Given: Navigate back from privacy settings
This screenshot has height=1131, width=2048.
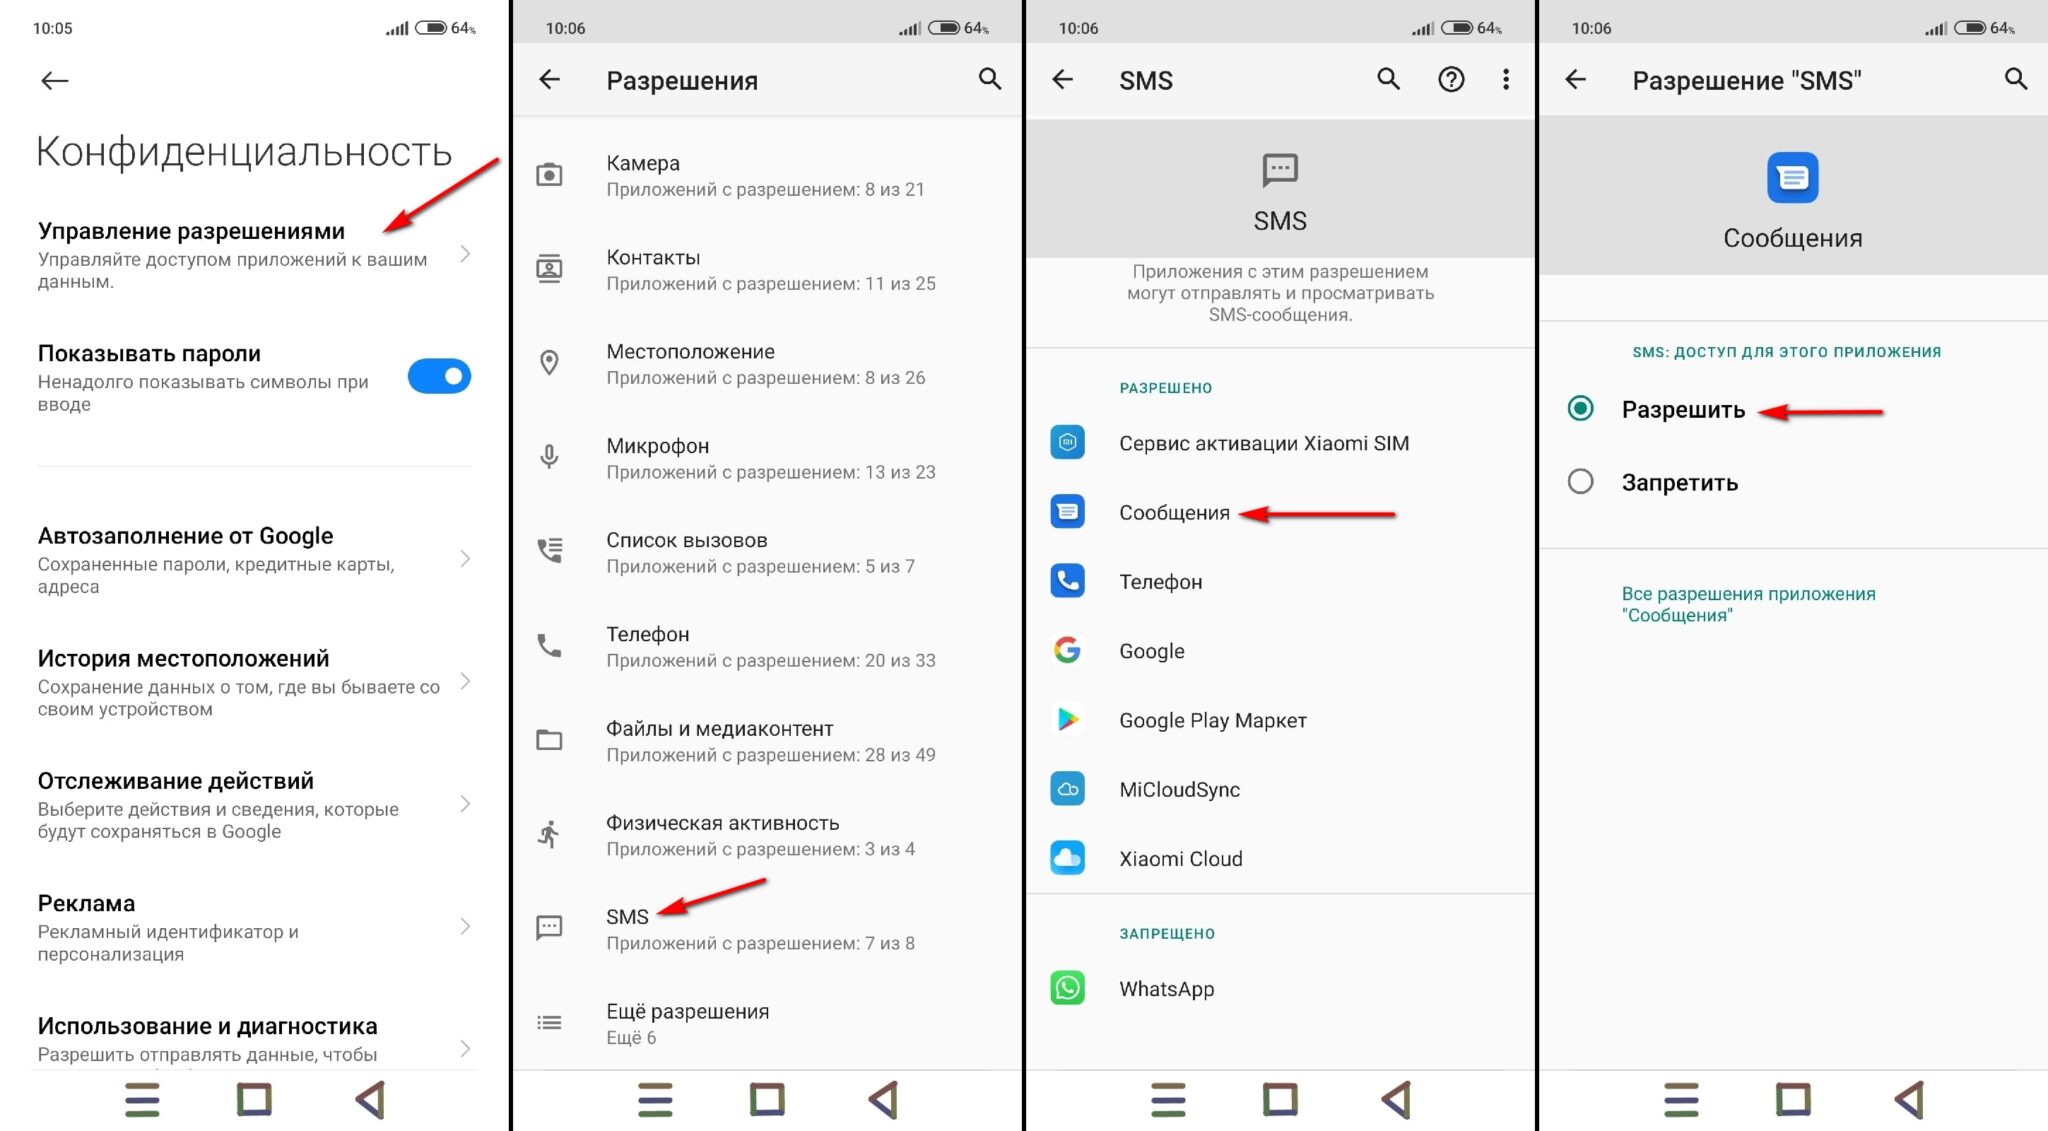Looking at the screenshot, I should click(x=52, y=79).
